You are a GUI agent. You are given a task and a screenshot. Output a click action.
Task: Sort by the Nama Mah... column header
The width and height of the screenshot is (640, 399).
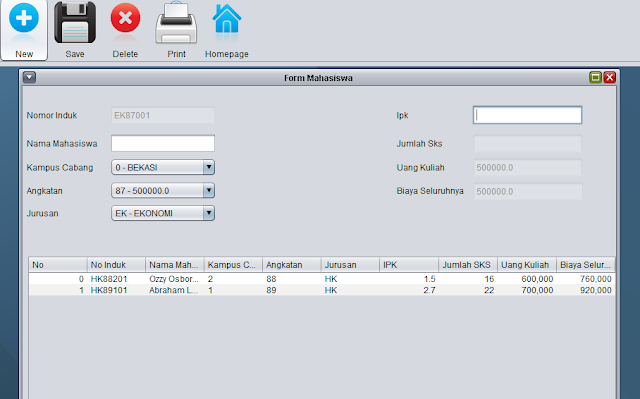[x=175, y=265]
